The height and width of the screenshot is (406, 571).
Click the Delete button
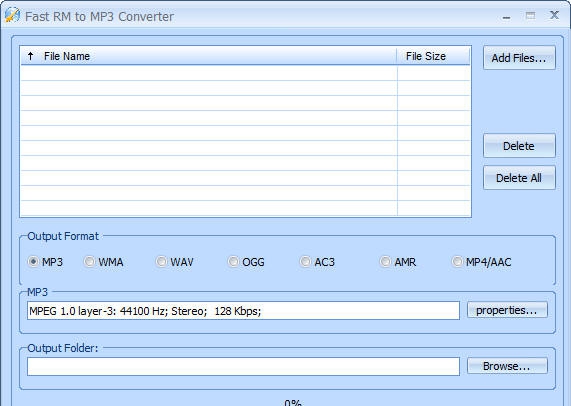(x=519, y=146)
